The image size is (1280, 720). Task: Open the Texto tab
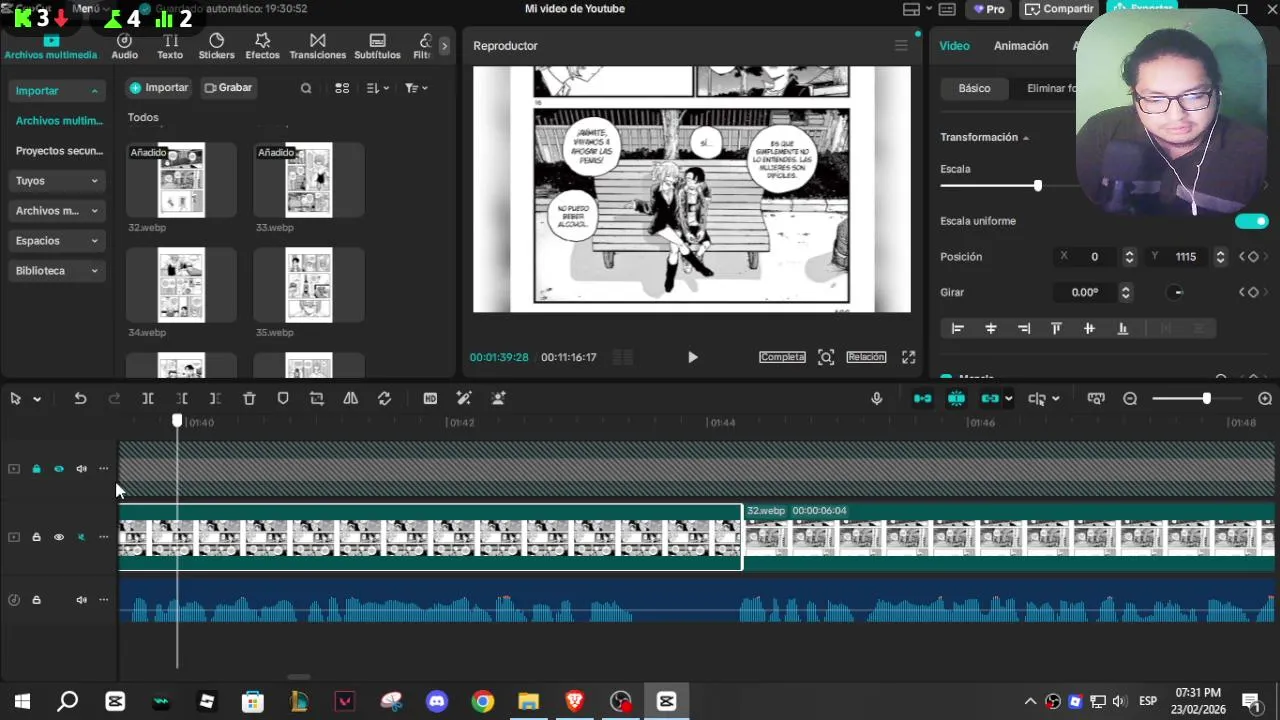[x=170, y=46]
